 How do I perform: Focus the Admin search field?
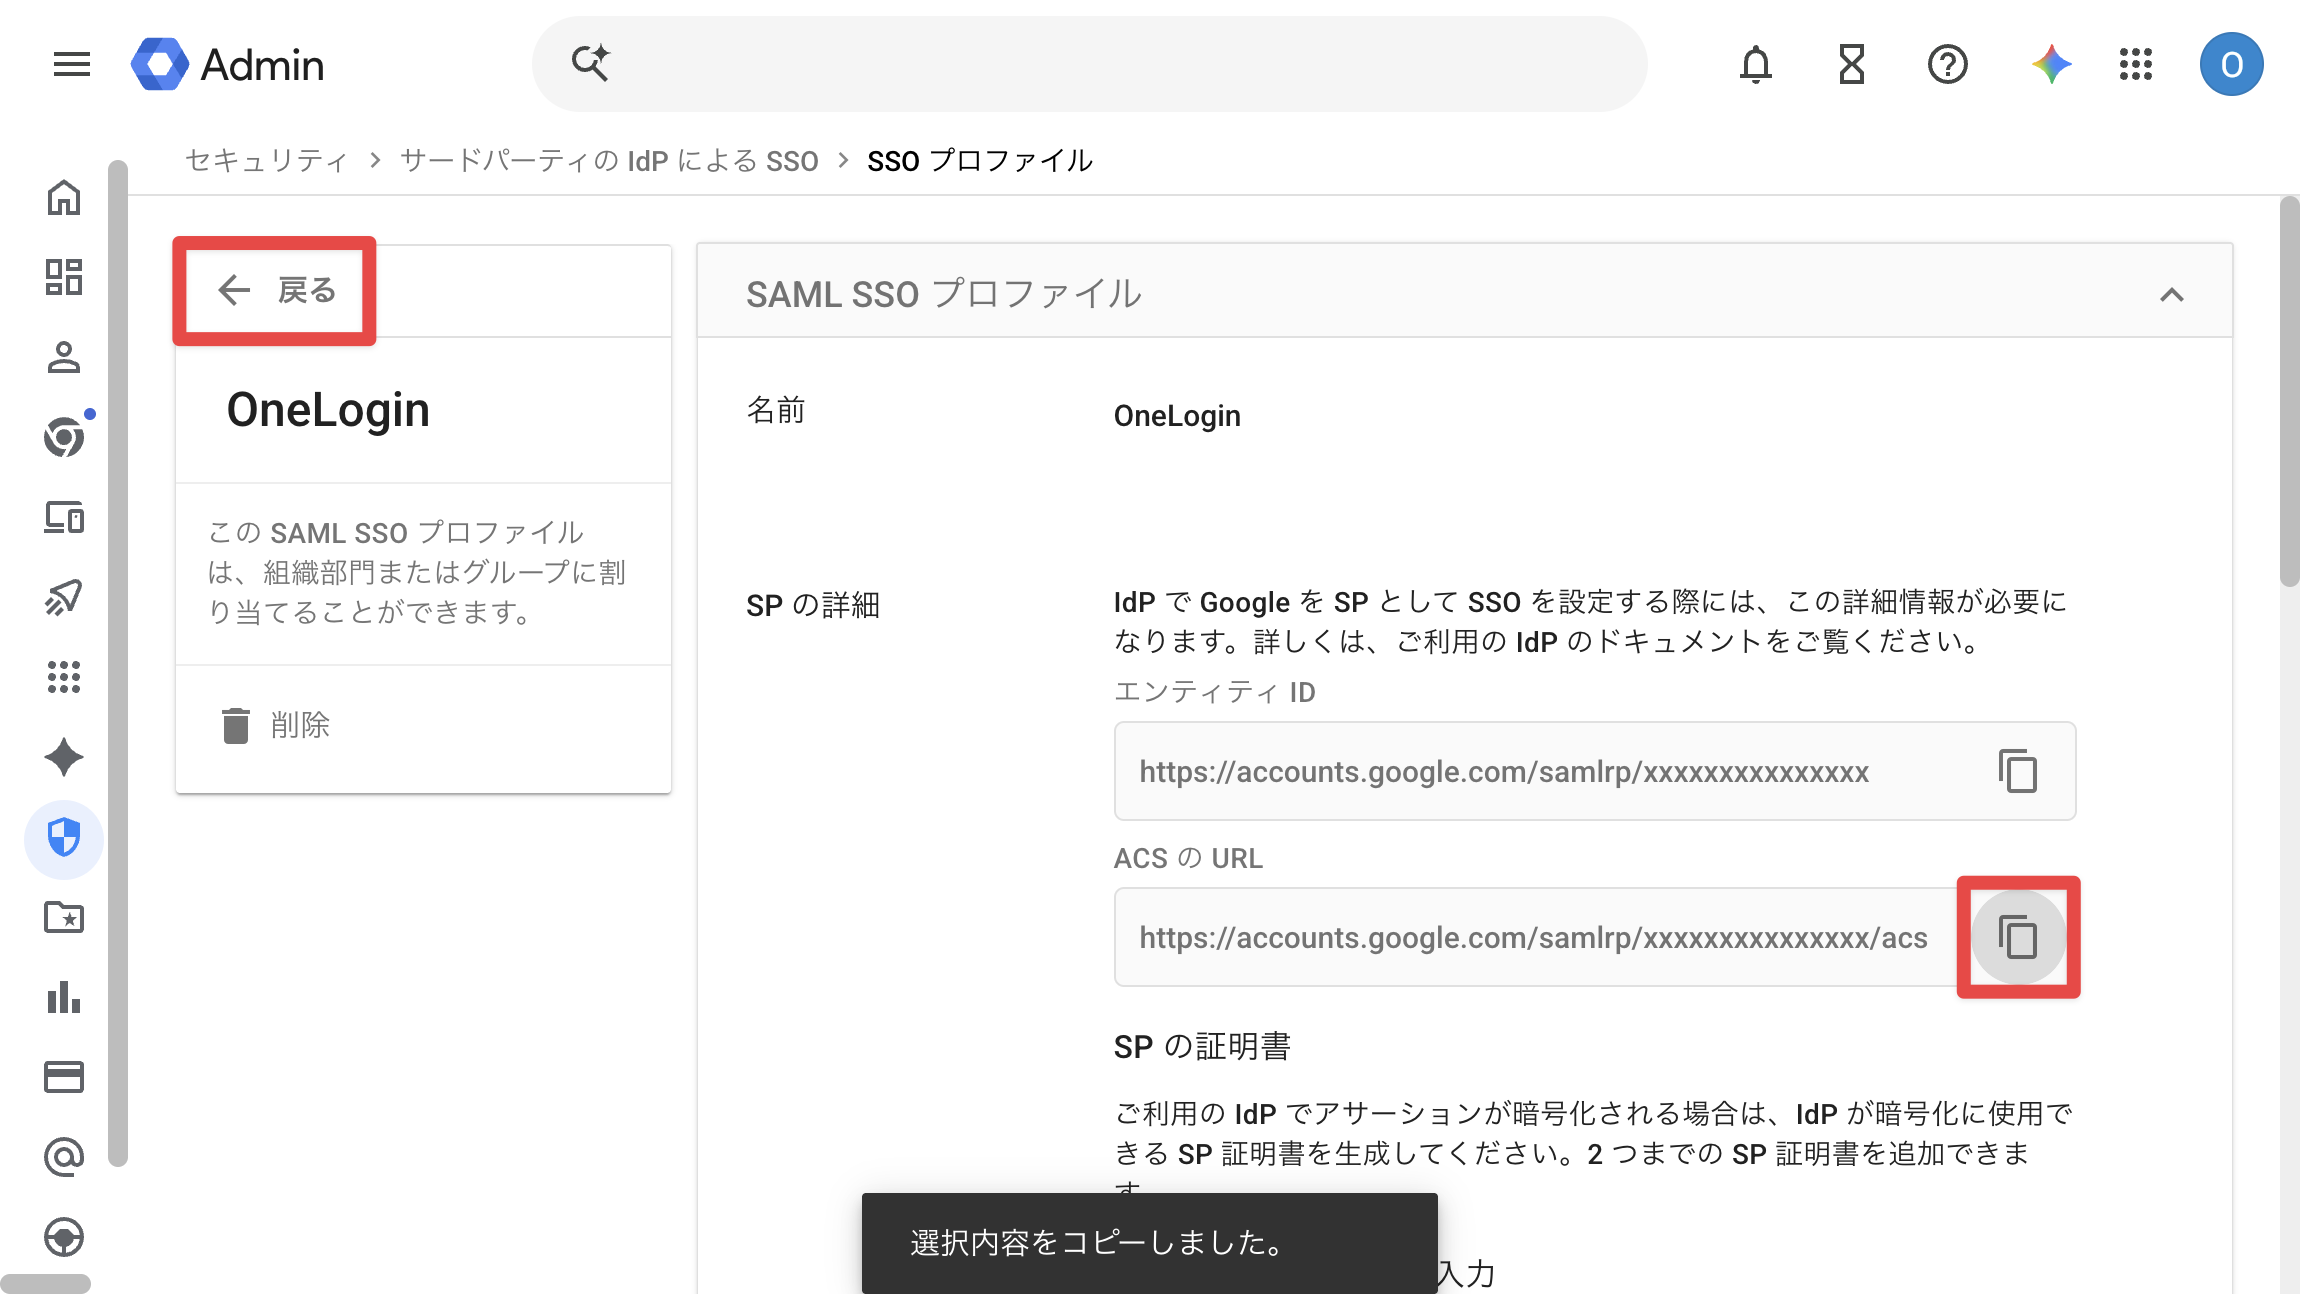pos(1089,64)
